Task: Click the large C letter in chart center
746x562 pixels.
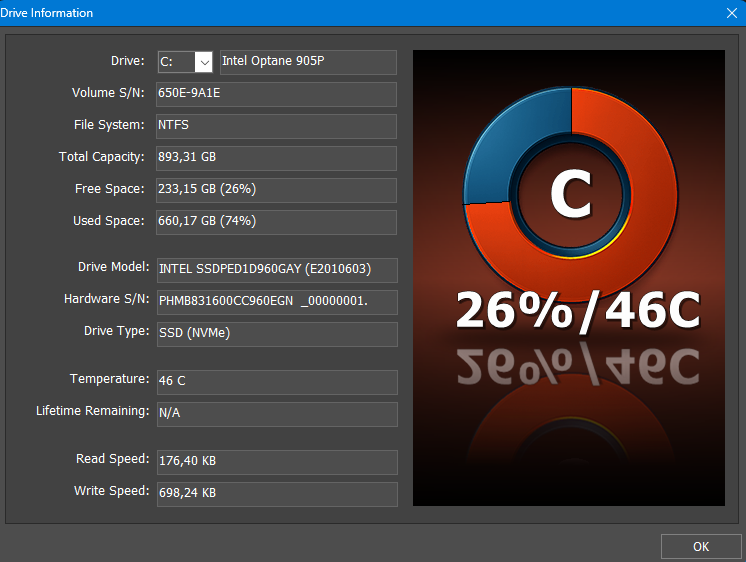Action: [570, 195]
